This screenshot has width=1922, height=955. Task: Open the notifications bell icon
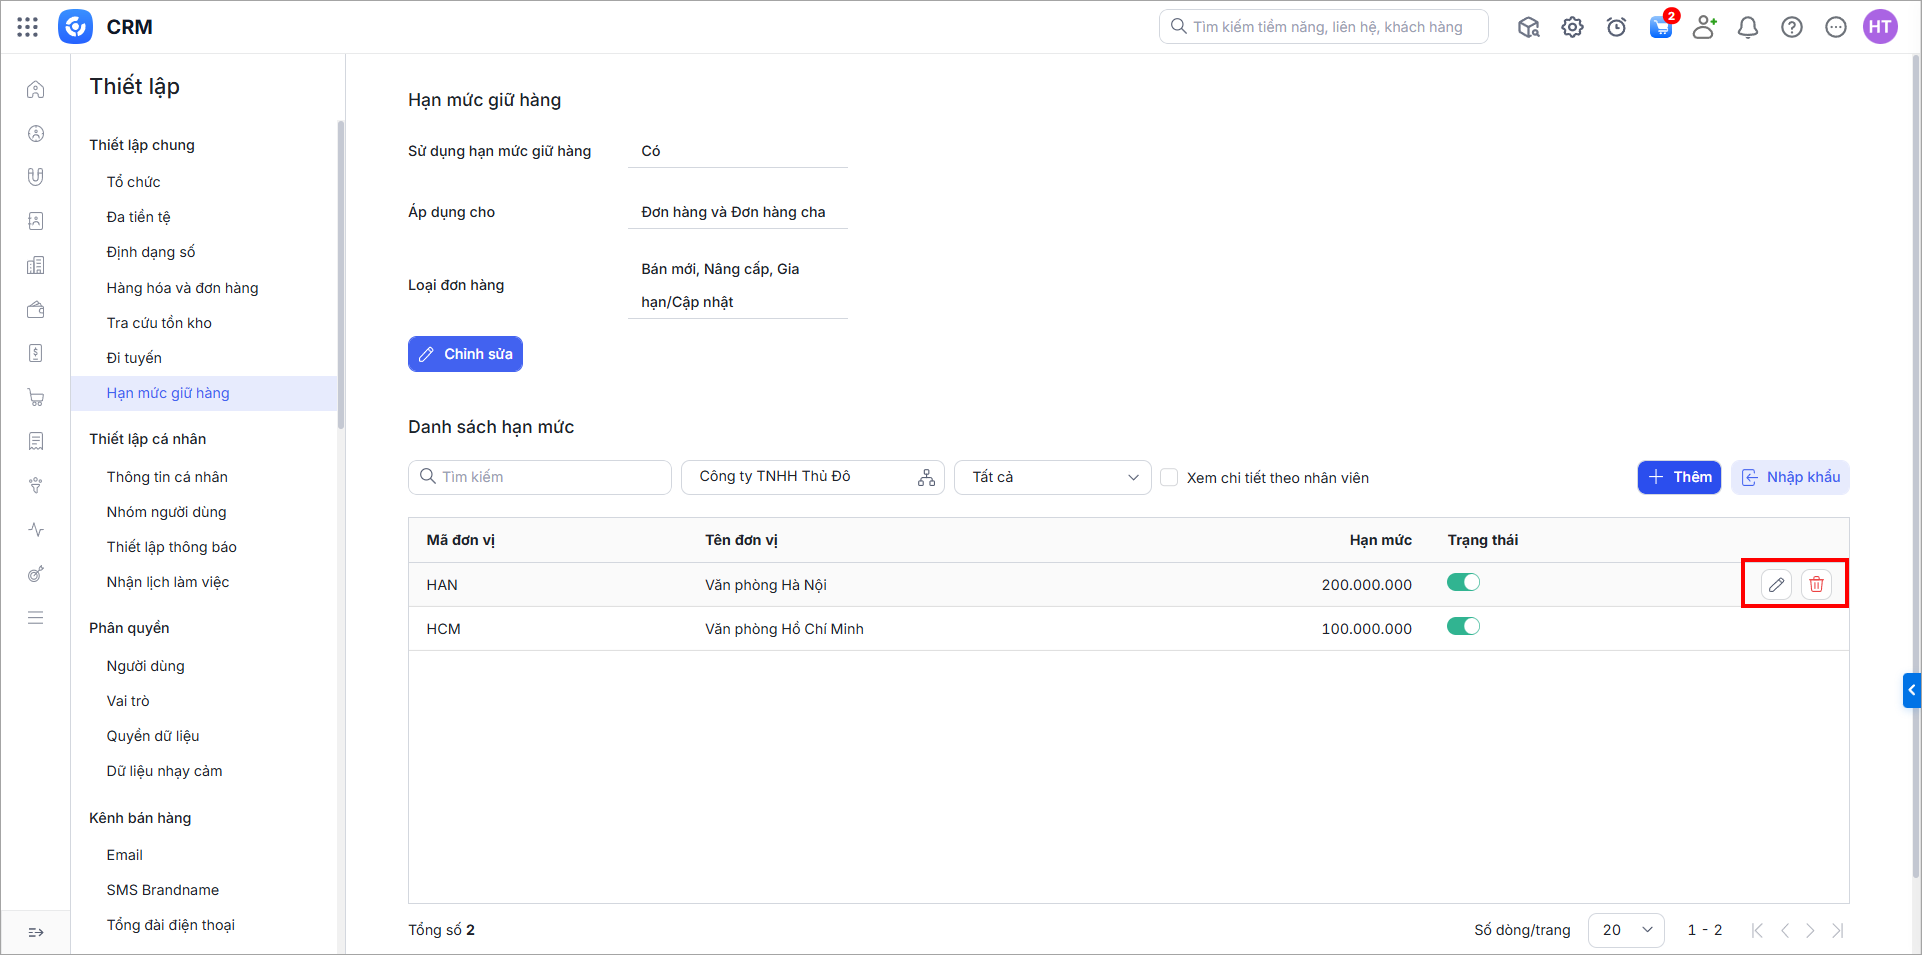[1747, 27]
